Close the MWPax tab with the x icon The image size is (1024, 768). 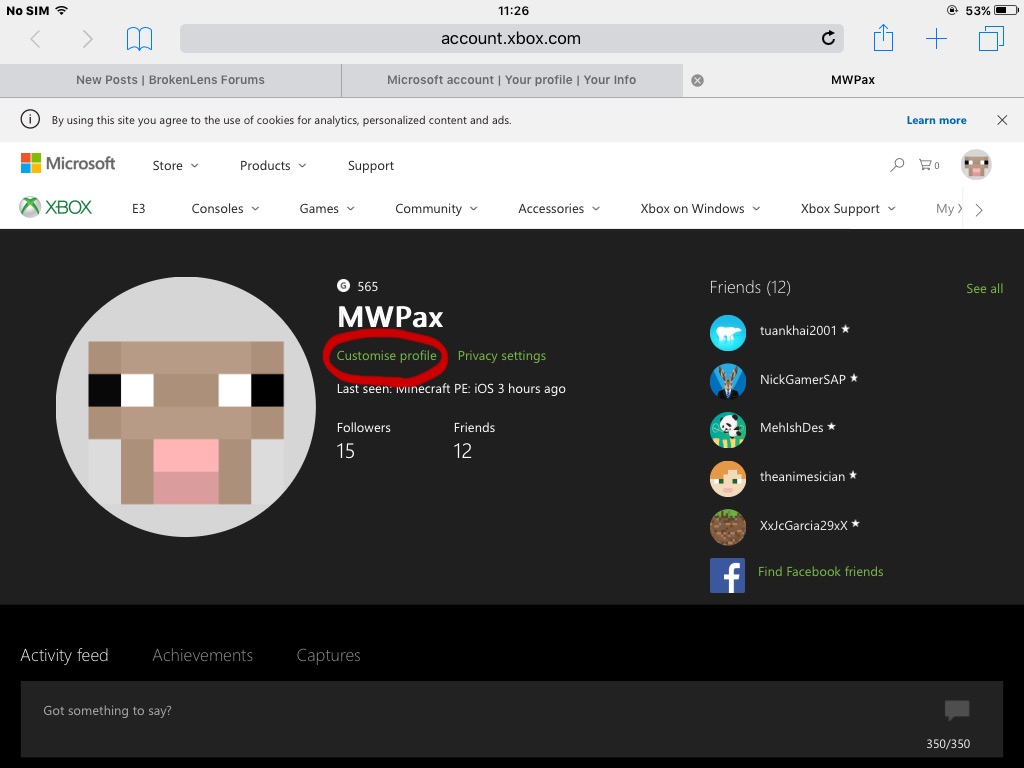pyautogui.click(x=697, y=80)
